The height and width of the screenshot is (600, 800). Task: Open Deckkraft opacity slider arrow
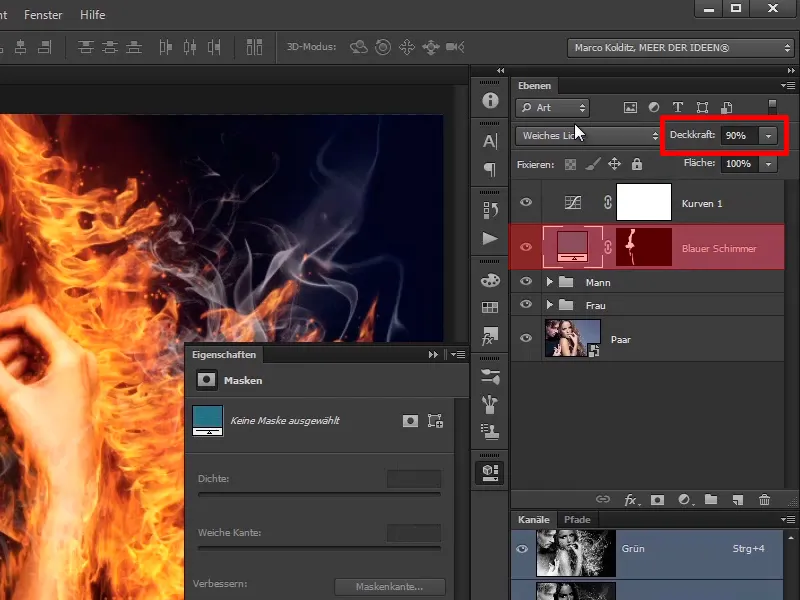[x=768, y=136]
